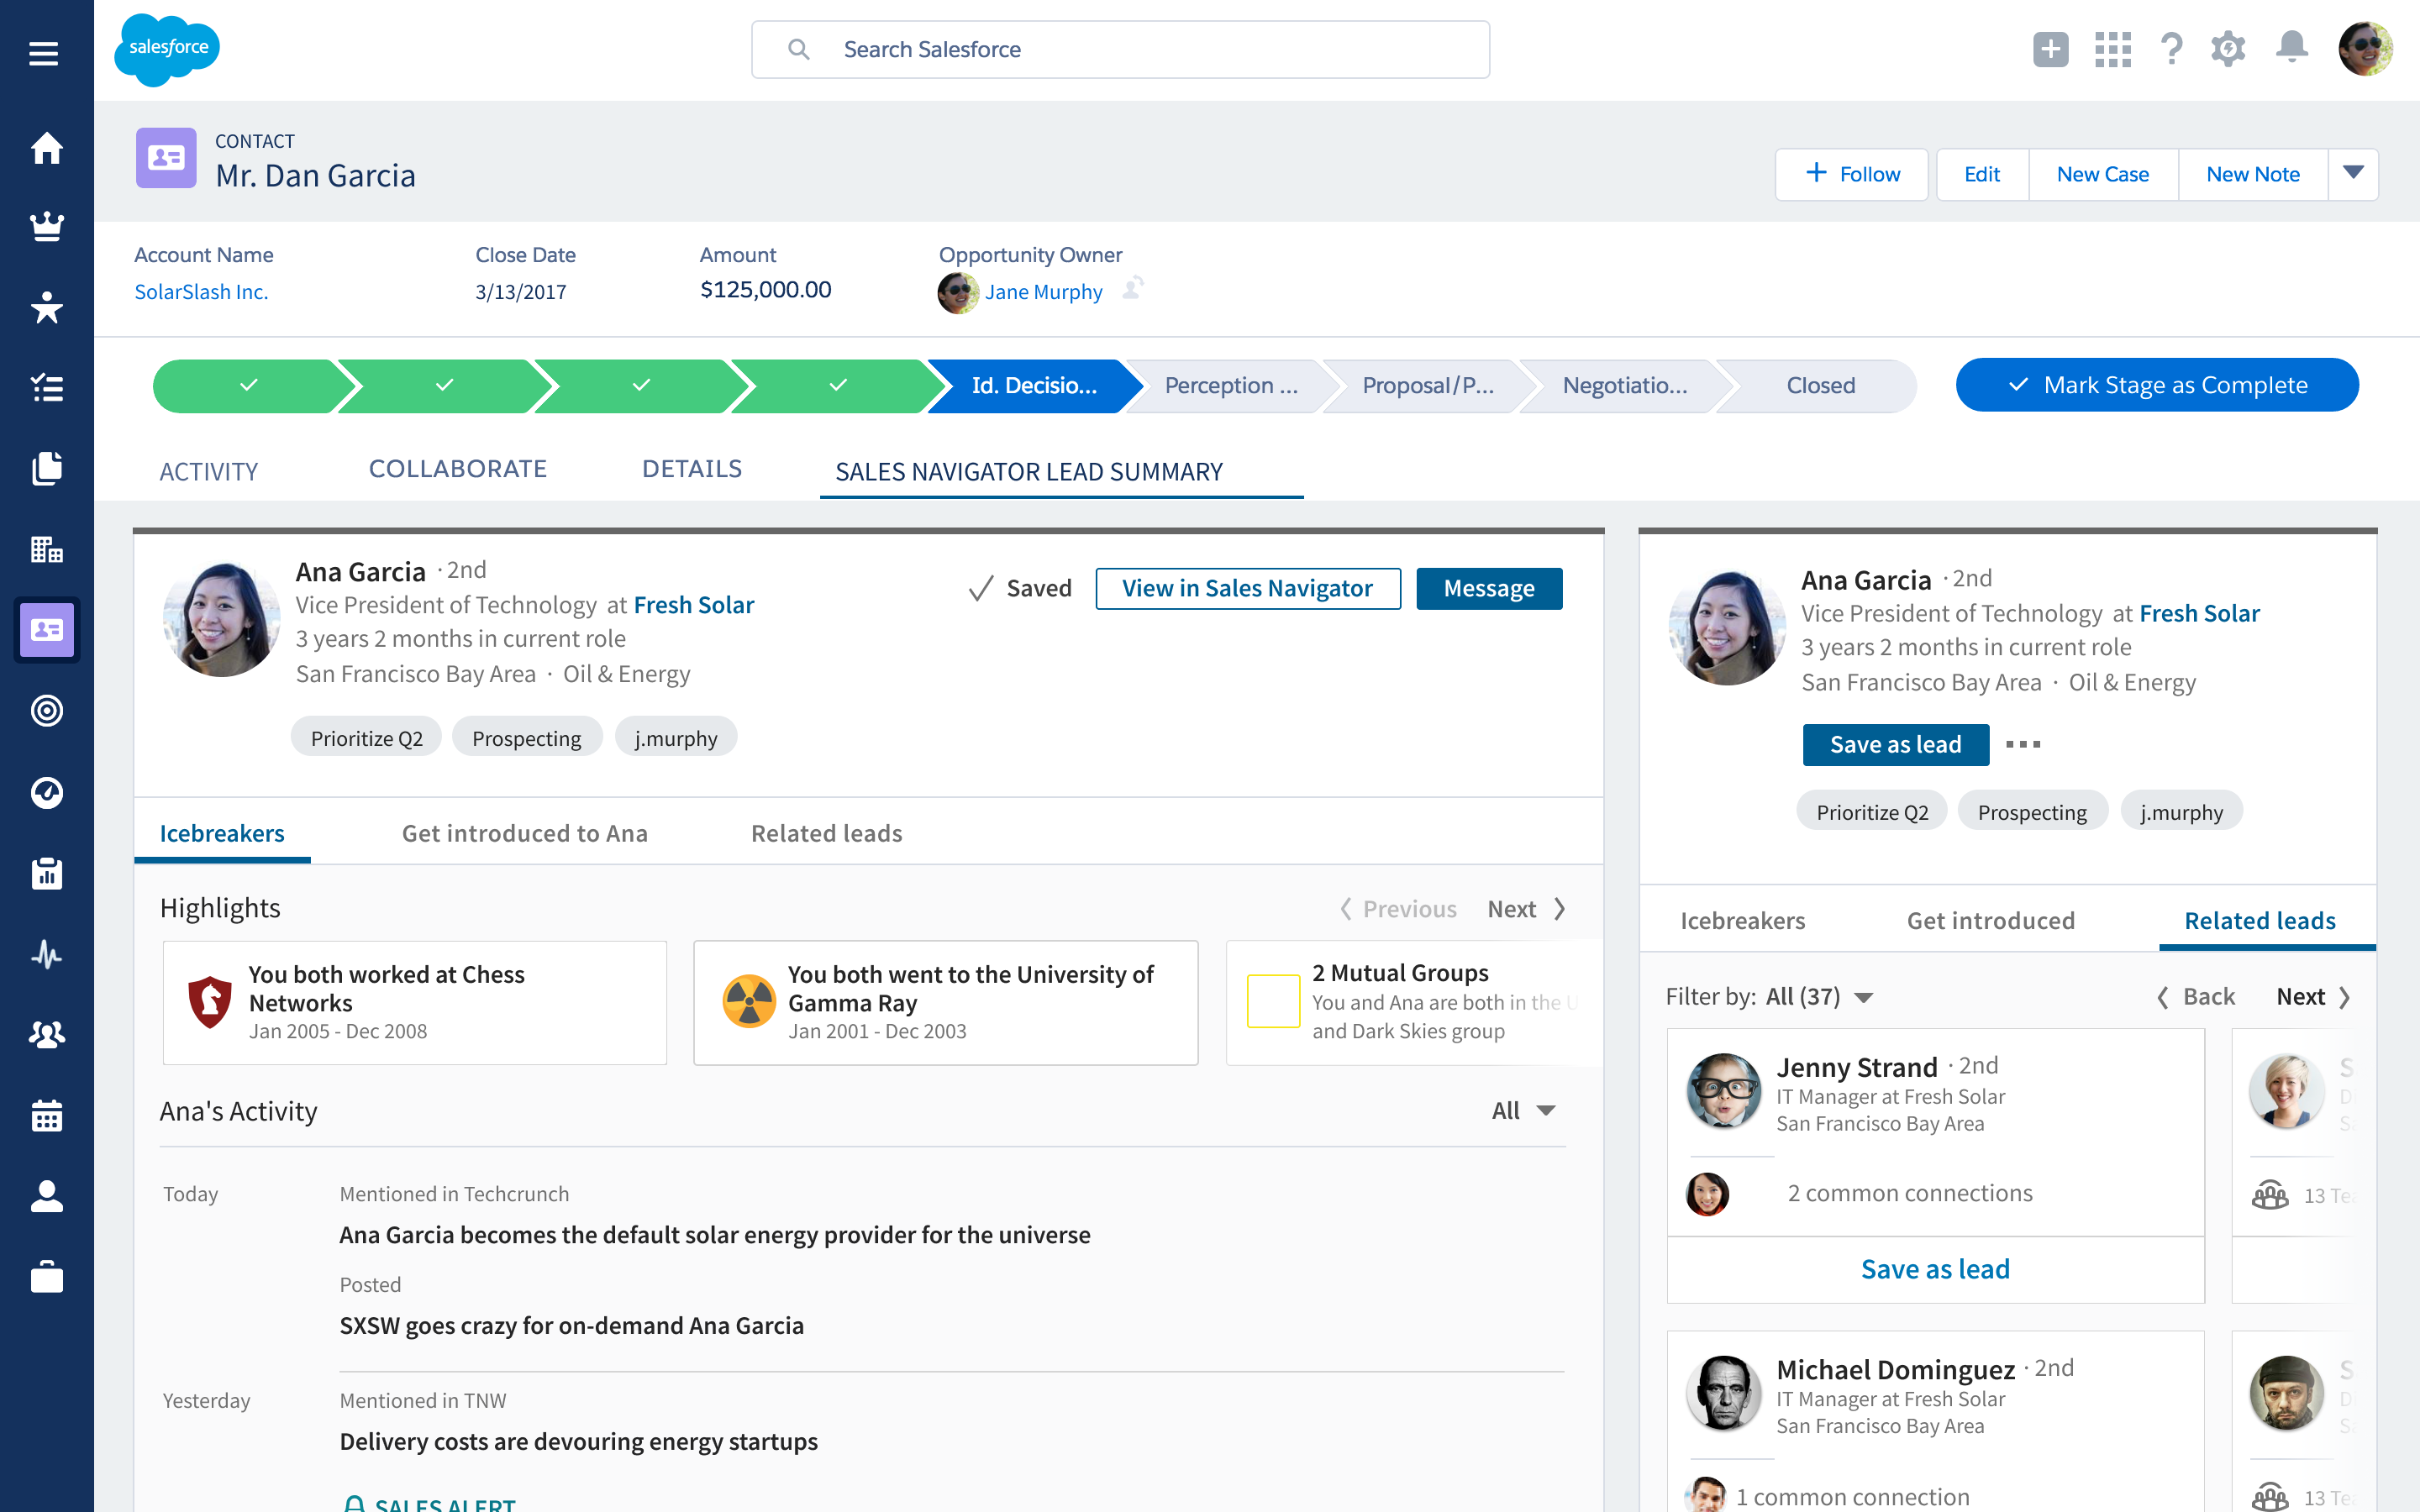Select the Perception stage in path

1231,386
